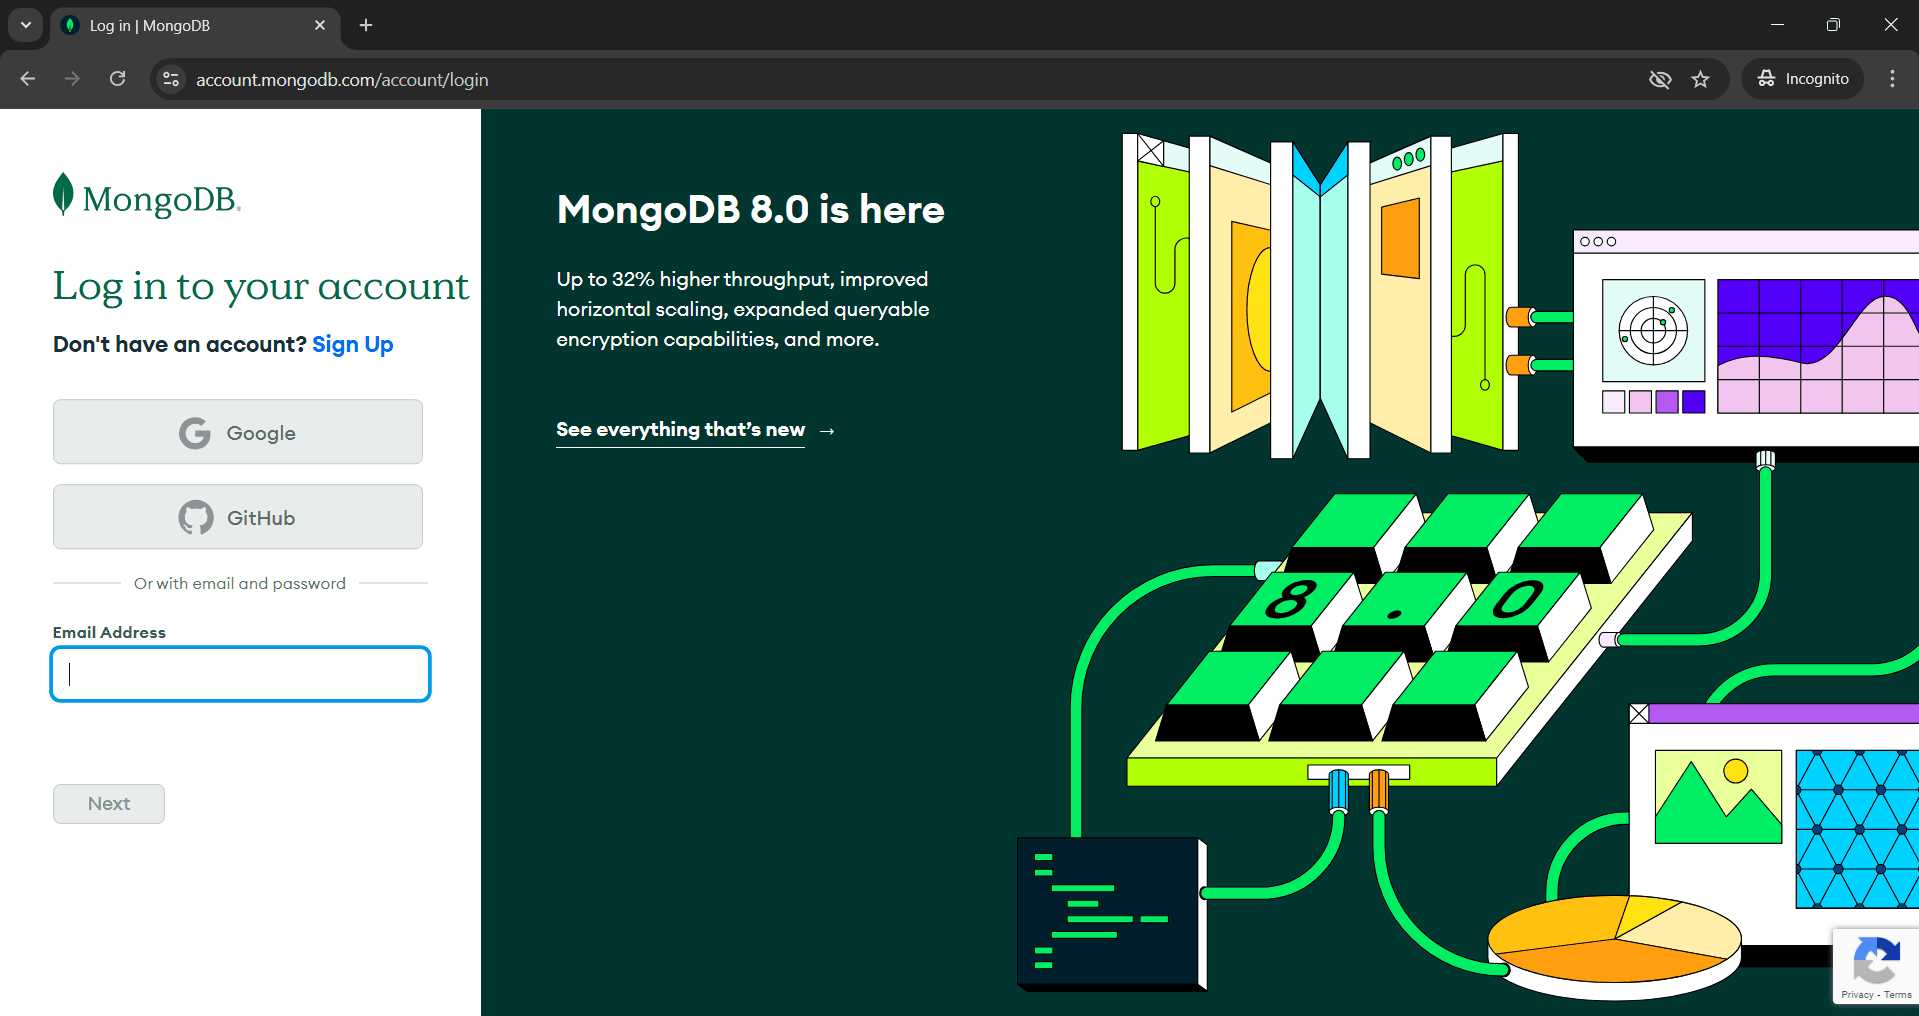Click the reCAPTCHA badge icon

[1877, 960]
